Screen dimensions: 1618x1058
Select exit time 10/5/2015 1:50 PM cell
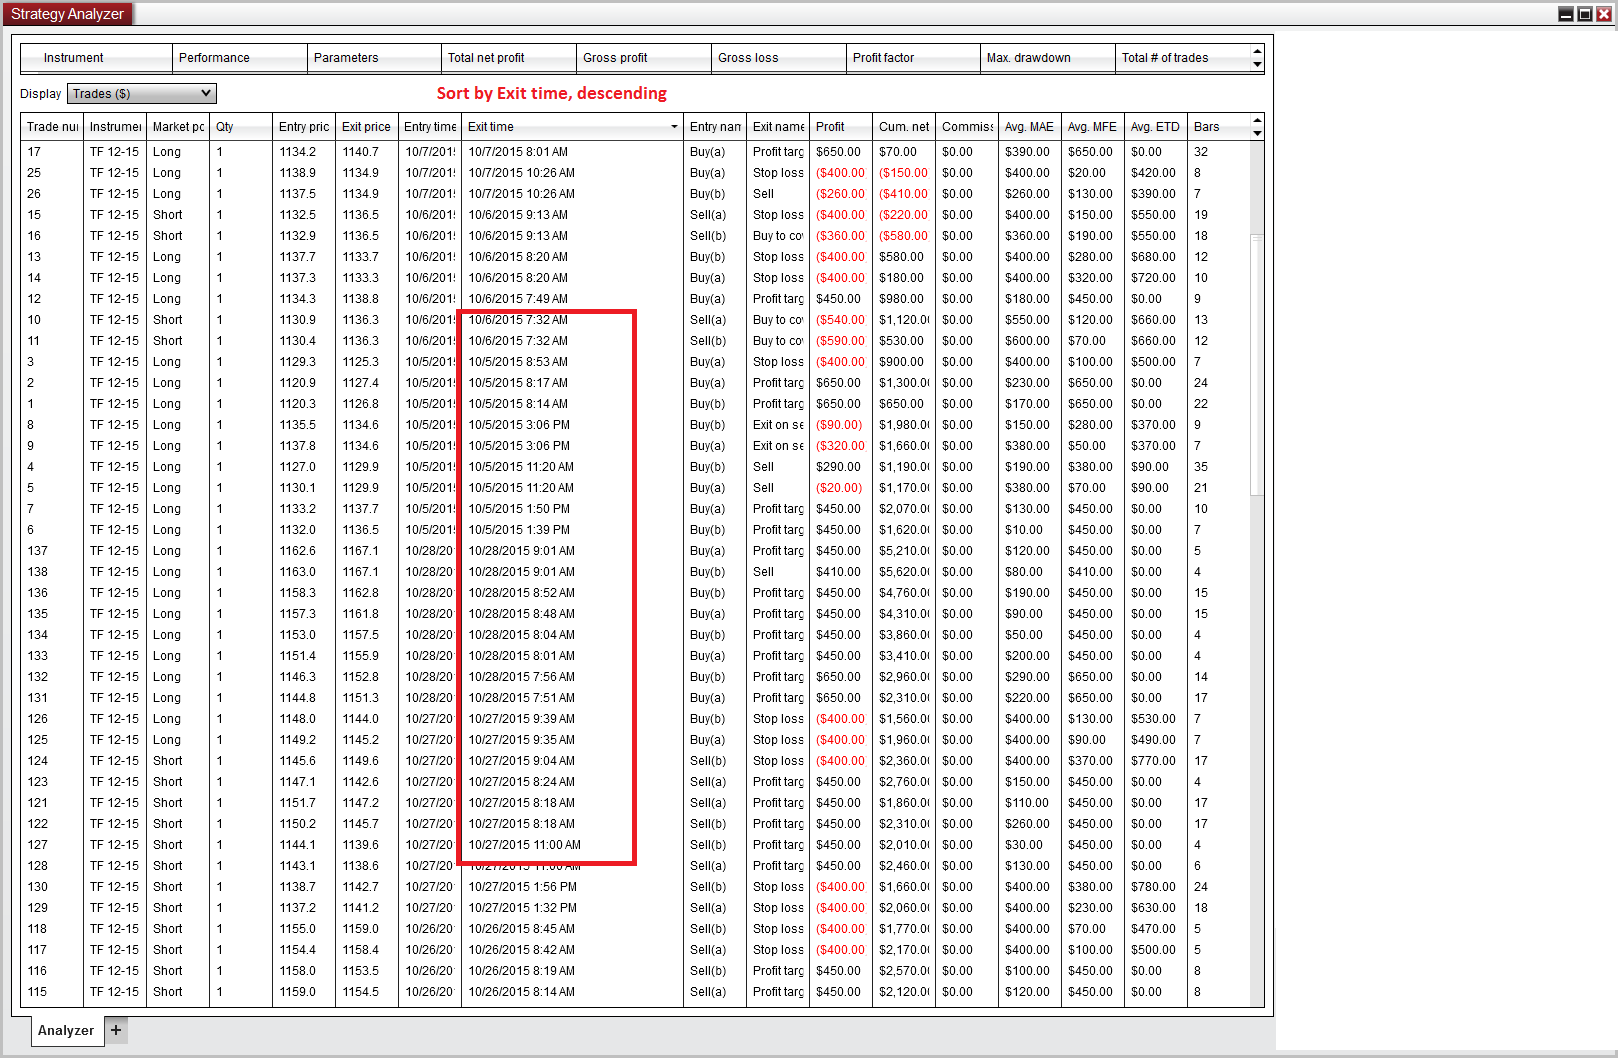click(572, 509)
